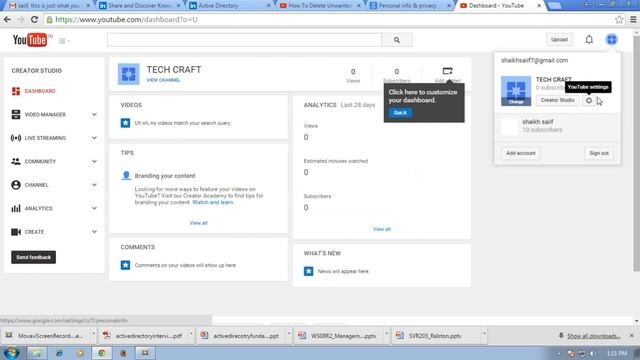Reload the page with the refresh icon
The height and width of the screenshot is (360, 640).
(35, 19)
